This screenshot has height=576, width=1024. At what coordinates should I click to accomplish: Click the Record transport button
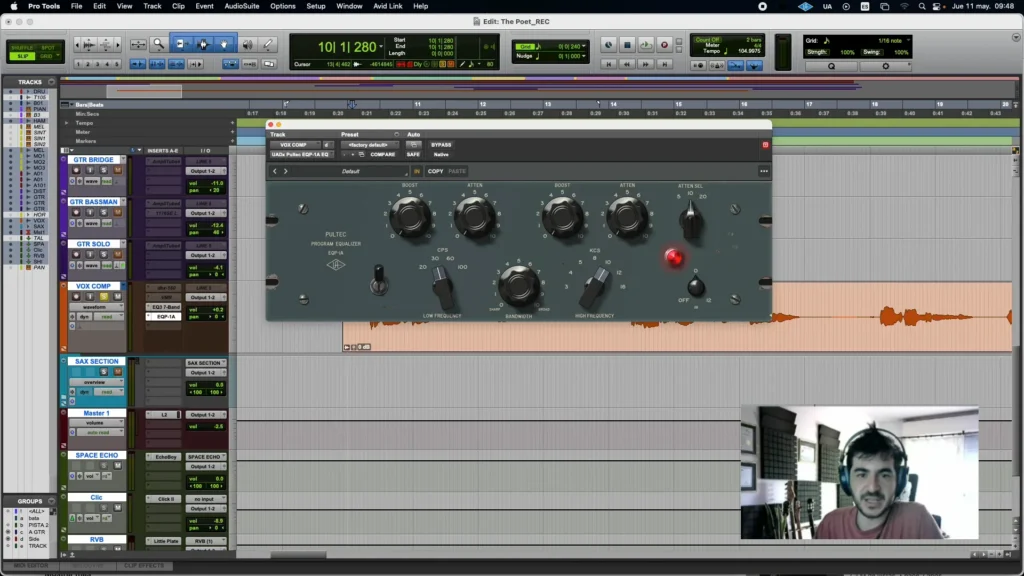point(664,44)
